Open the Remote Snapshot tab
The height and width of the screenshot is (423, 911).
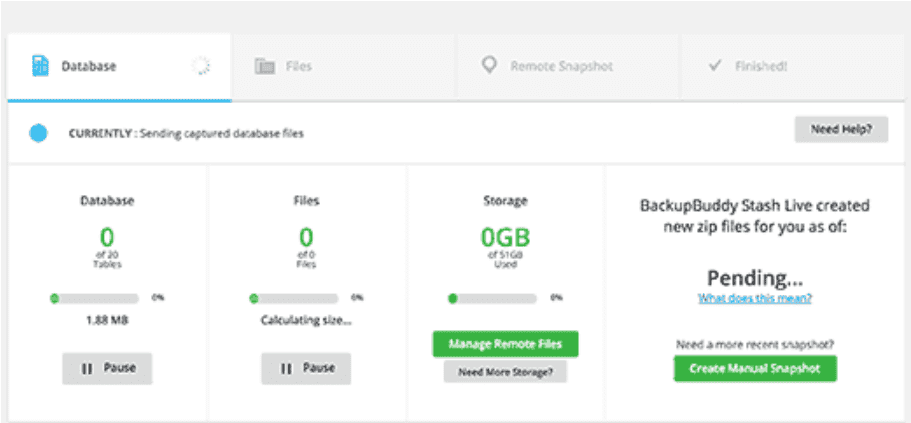click(568, 66)
